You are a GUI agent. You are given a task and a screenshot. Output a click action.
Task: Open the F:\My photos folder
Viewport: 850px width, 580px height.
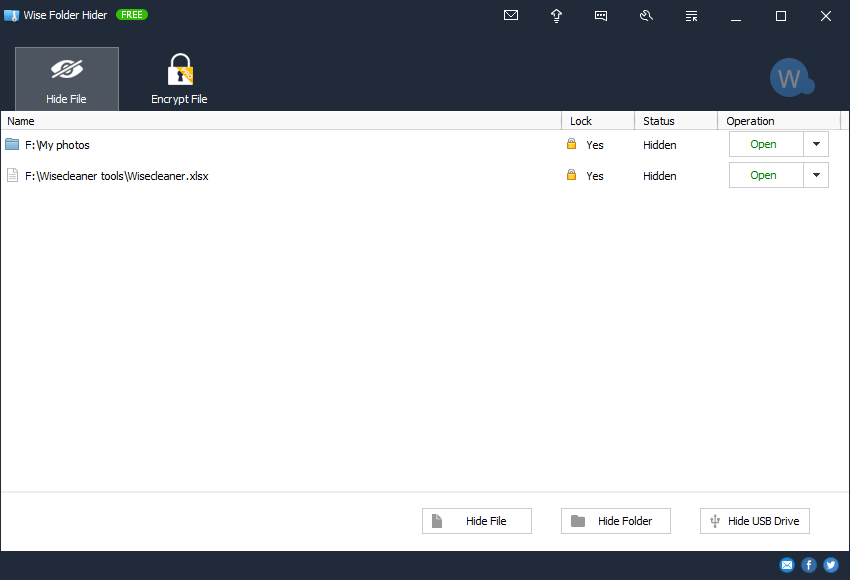click(x=766, y=144)
